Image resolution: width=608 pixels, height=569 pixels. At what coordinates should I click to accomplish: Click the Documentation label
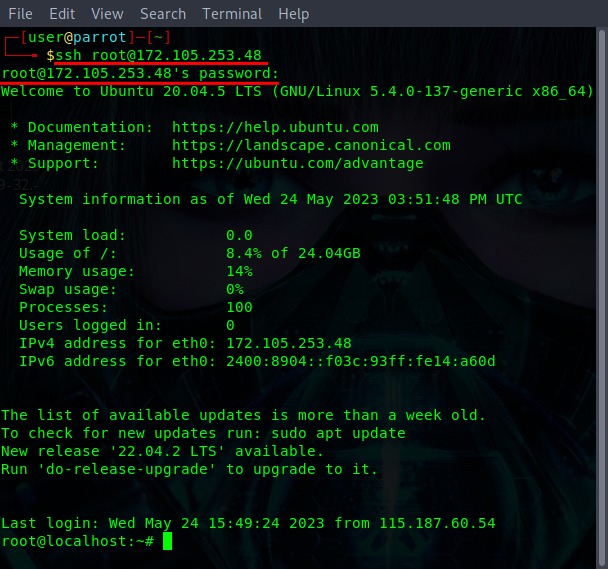click(x=90, y=127)
